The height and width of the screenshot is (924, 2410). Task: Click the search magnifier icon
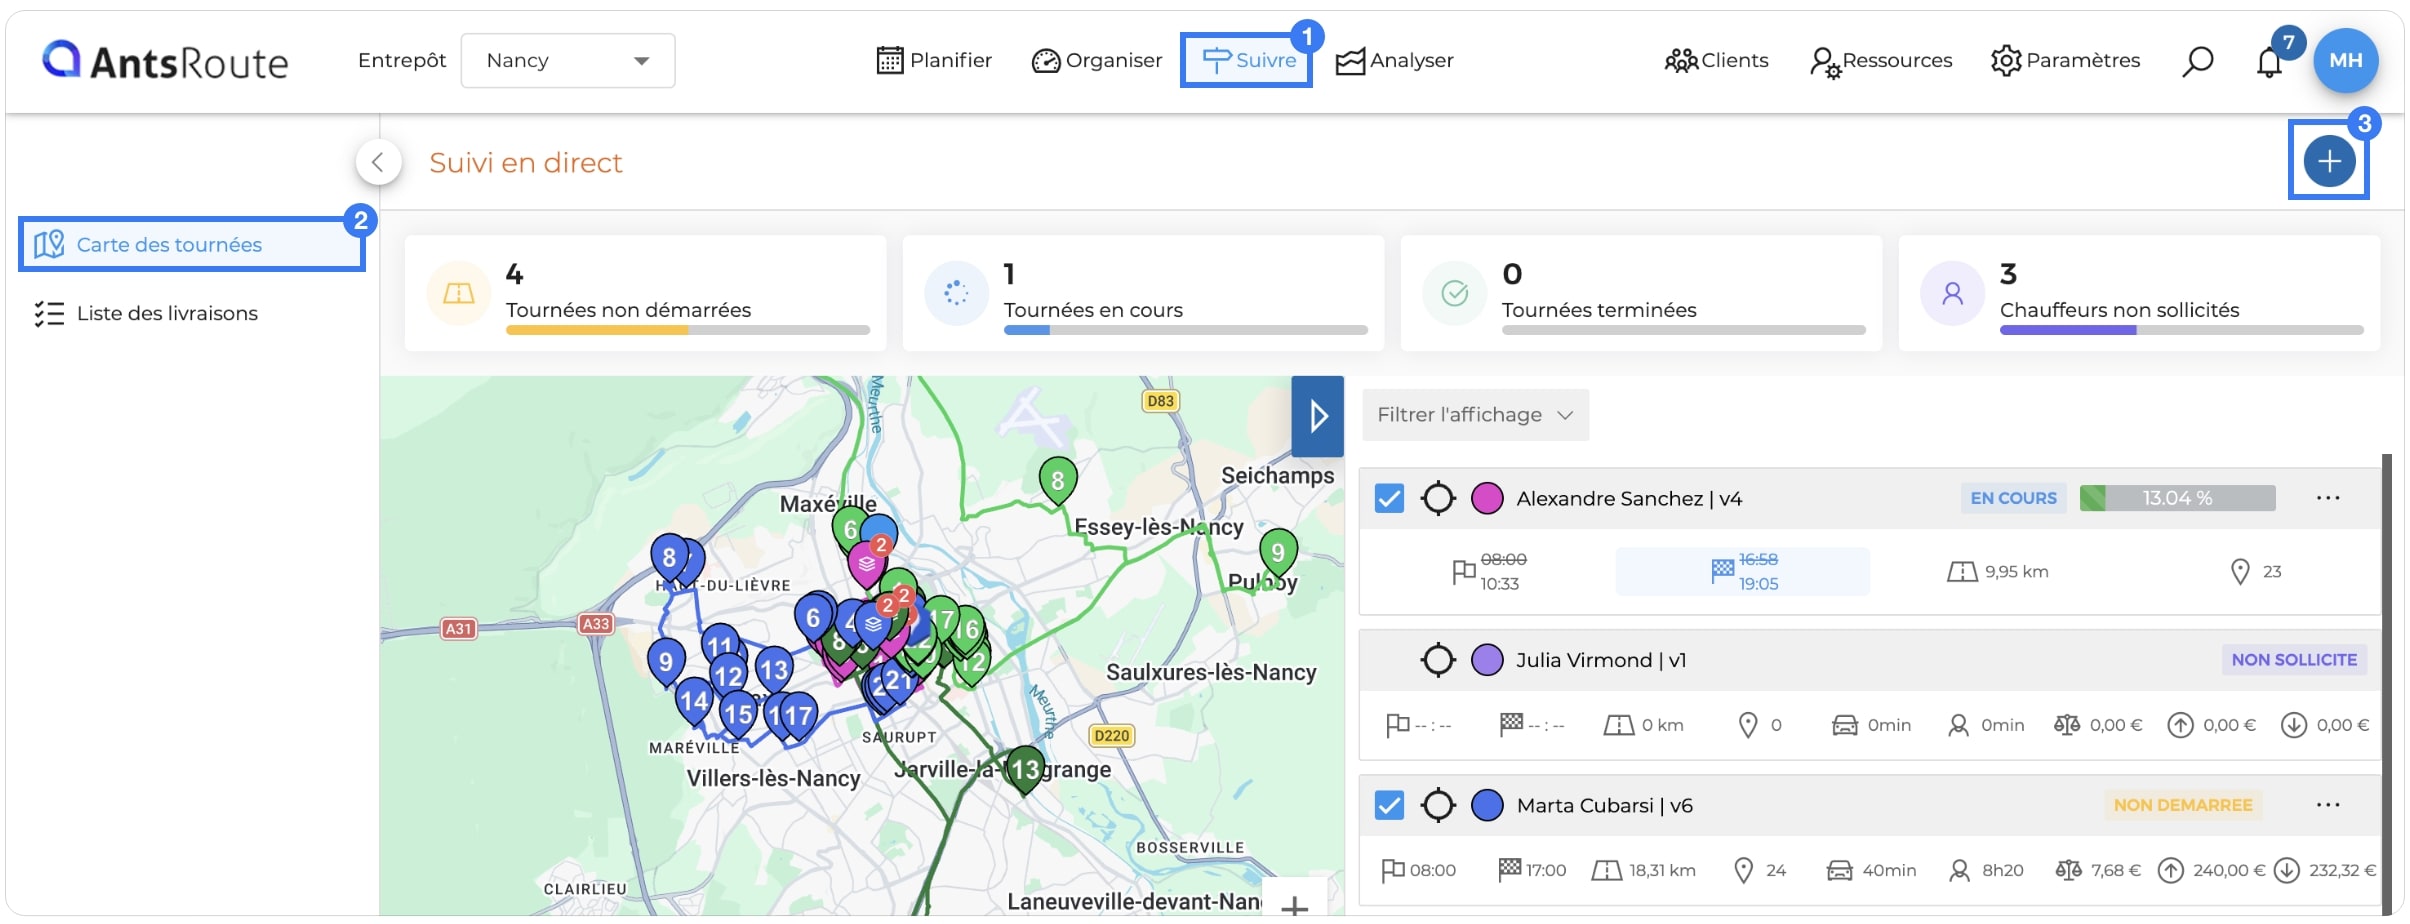click(x=2197, y=61)
